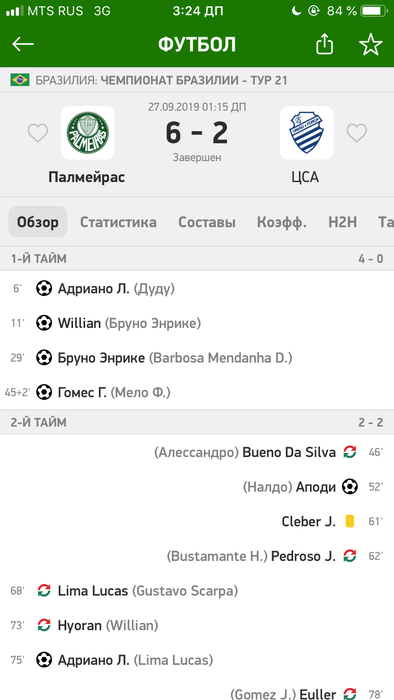
Task: Open the share icon in header
Action: pos(324,44)
